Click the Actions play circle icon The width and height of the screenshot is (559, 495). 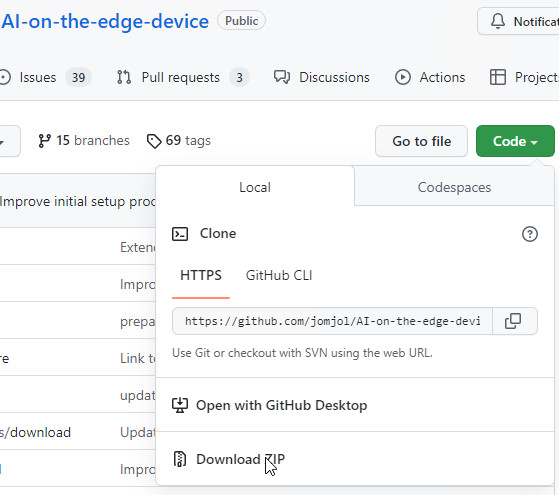[403, 77]
